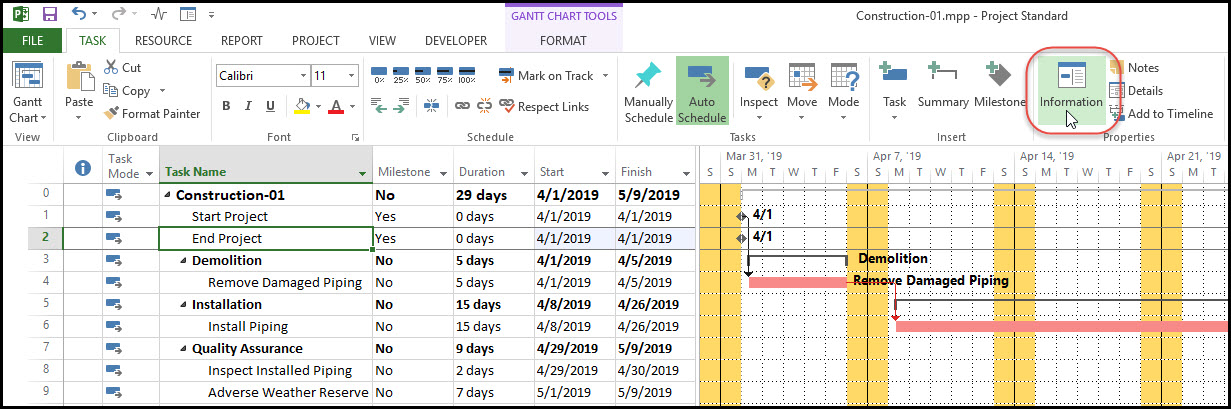Click the Information properties icon
The image size is (1231, 409).
(1070, 80)
